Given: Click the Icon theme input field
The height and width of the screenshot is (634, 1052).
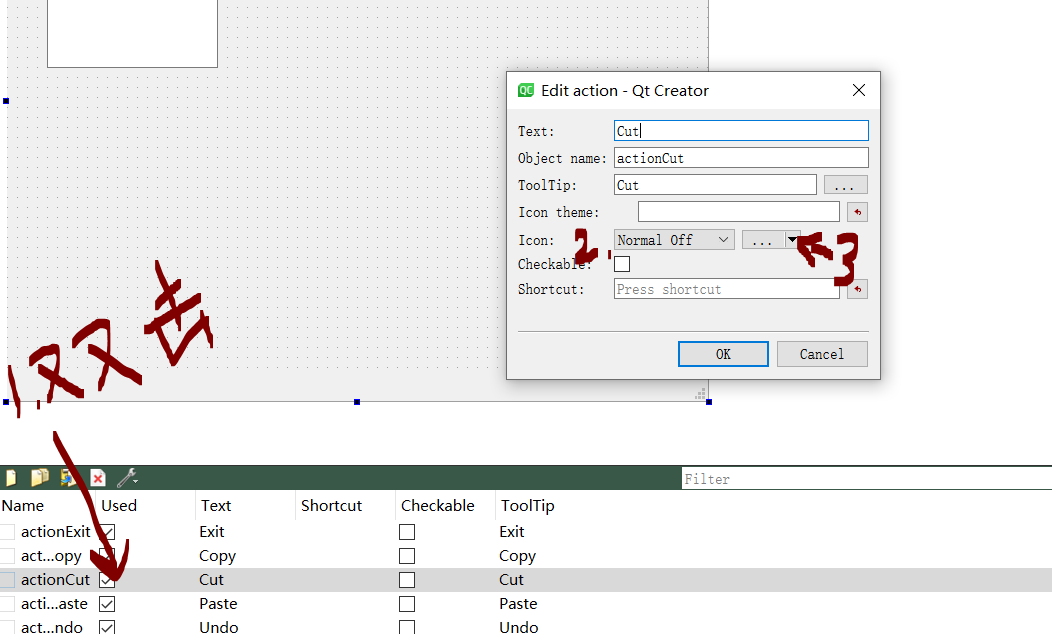Looking at the screenshot, I should pyautogui.click(x=739, y=212).
